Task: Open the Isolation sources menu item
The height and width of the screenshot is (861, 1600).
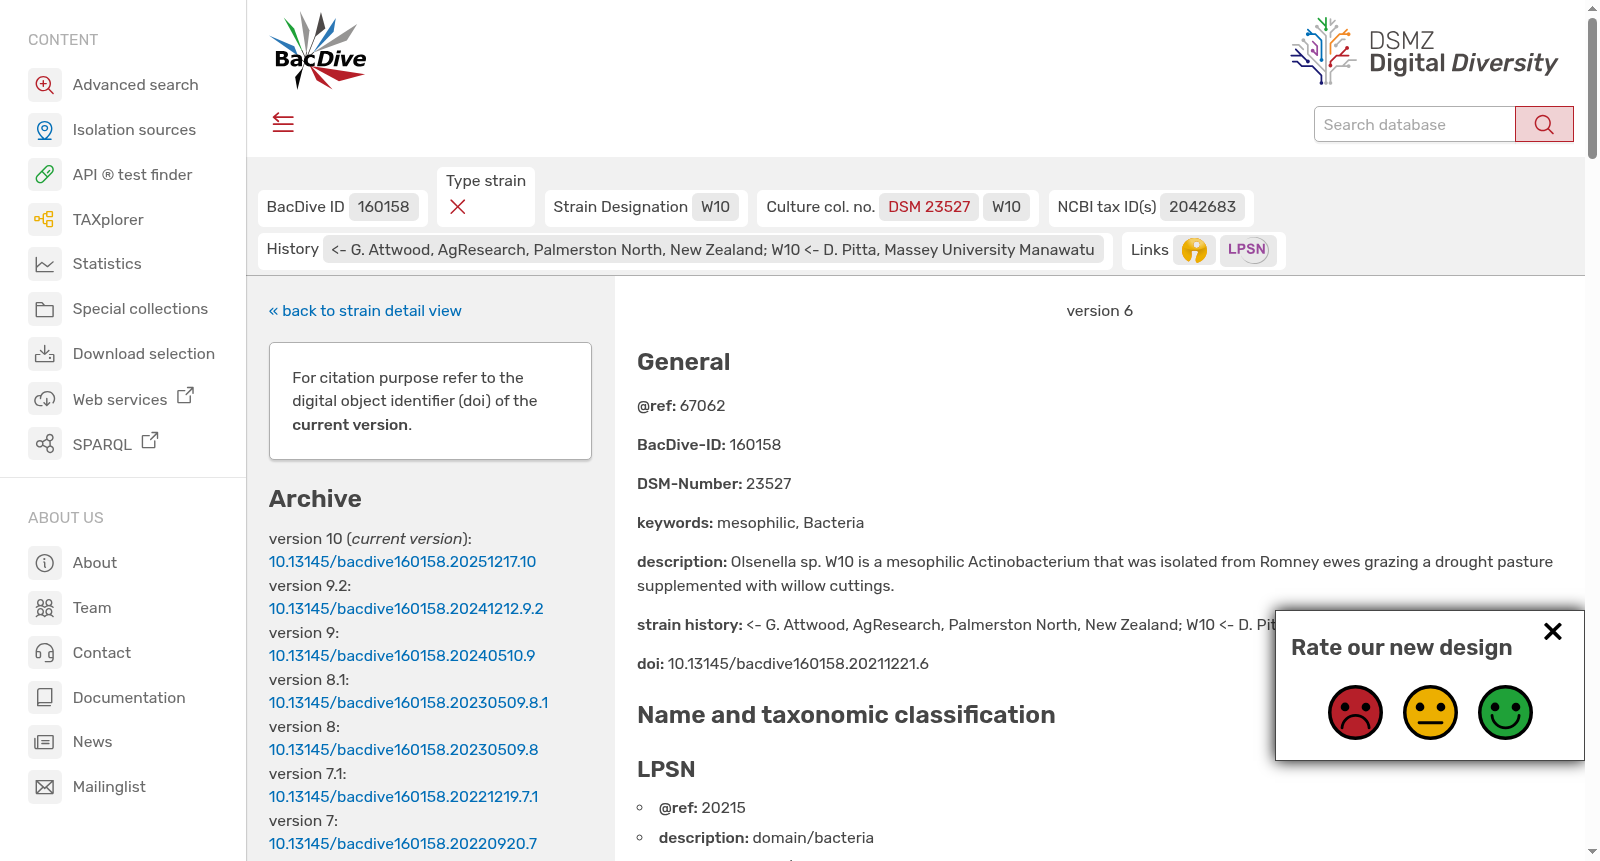Action: pos(134,130)
